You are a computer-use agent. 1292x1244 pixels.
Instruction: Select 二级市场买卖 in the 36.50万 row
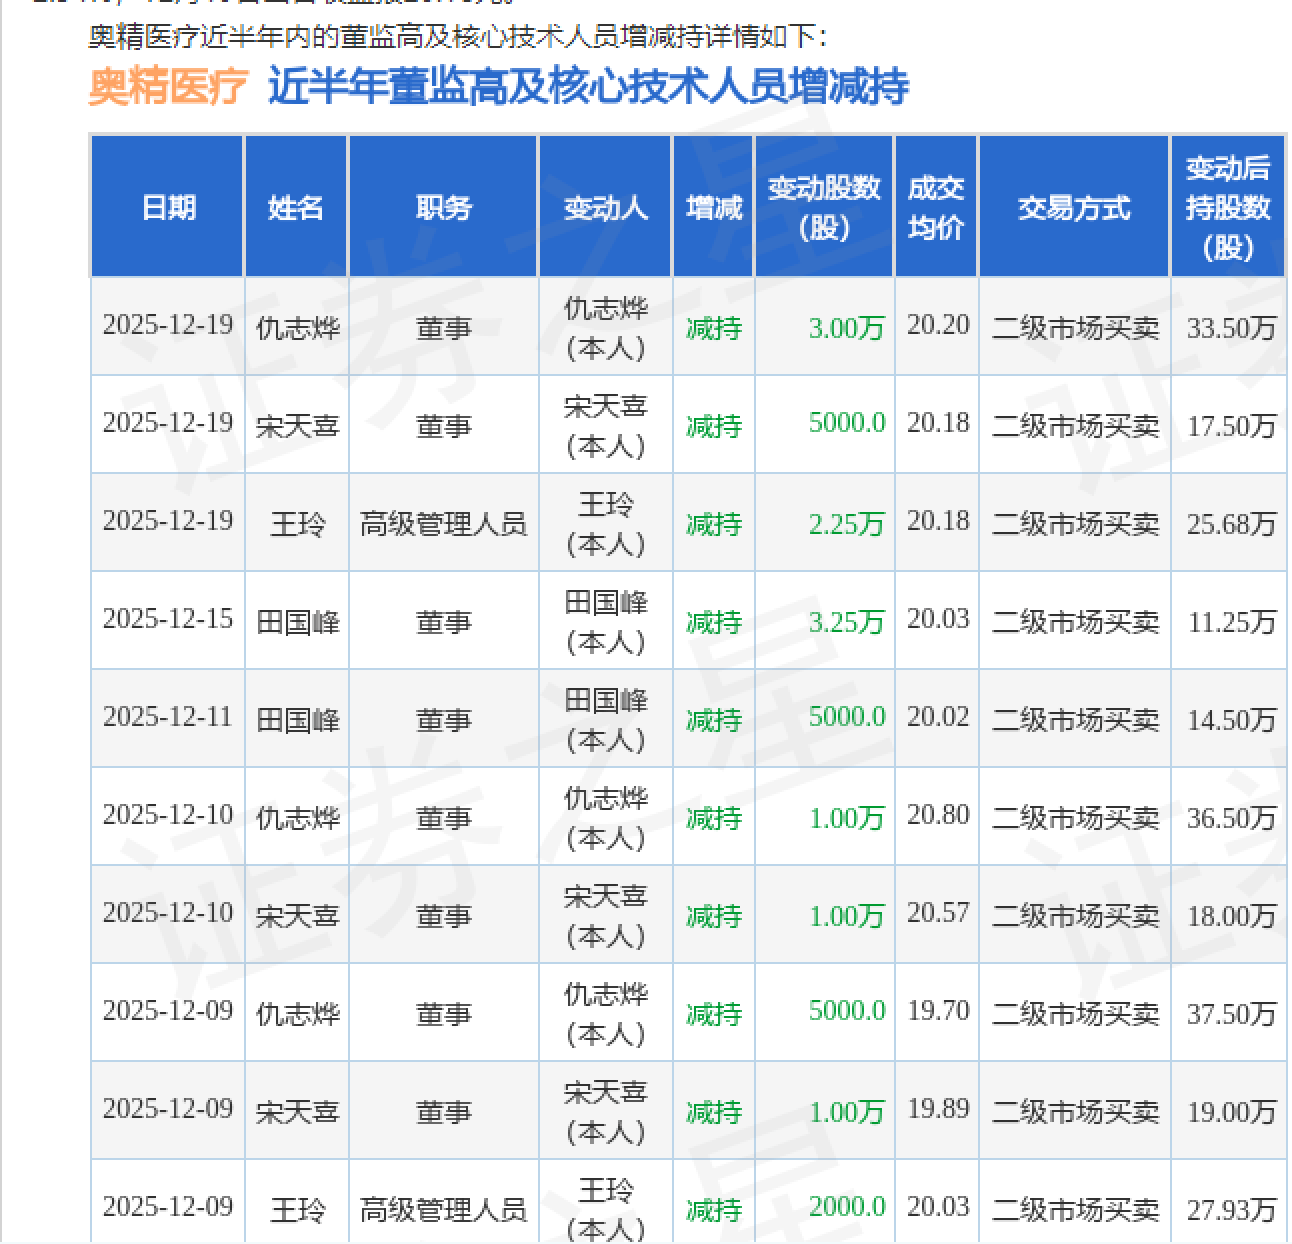pos(1075,818)
